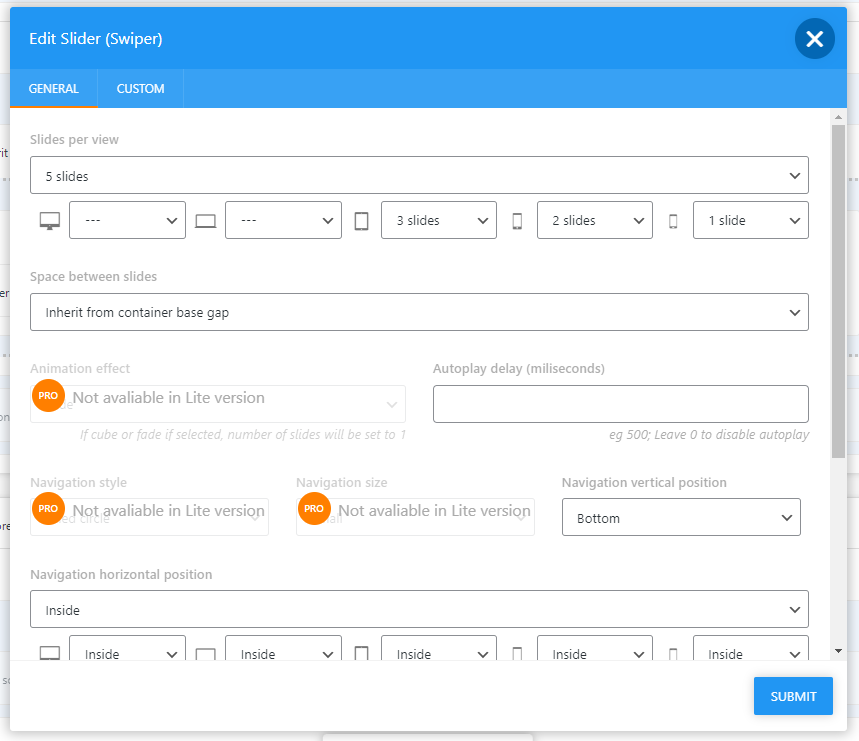Image resolution: width=859 pixels, height=741 pixels.
Task: Click the desktop monitor icon under Slides per view
Action: point(50,221)
